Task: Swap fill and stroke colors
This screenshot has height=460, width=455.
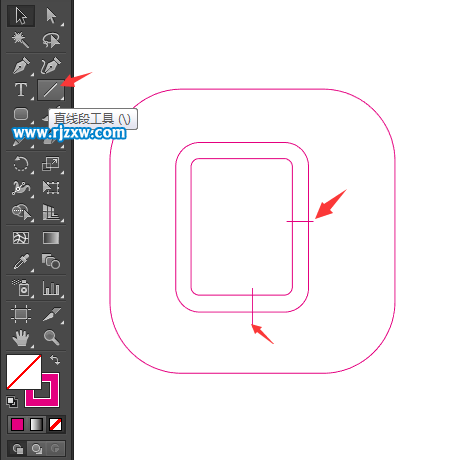Action: [55, 360]
